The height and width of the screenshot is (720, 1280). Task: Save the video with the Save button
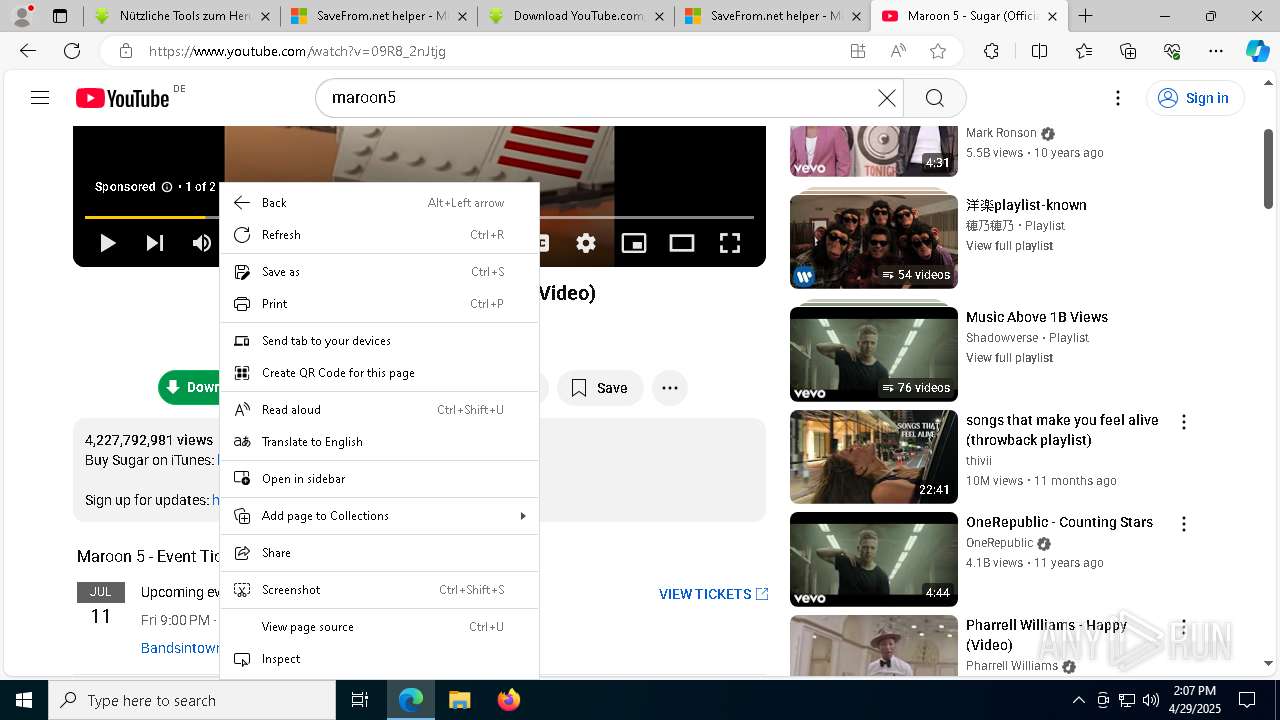(600, 388)
